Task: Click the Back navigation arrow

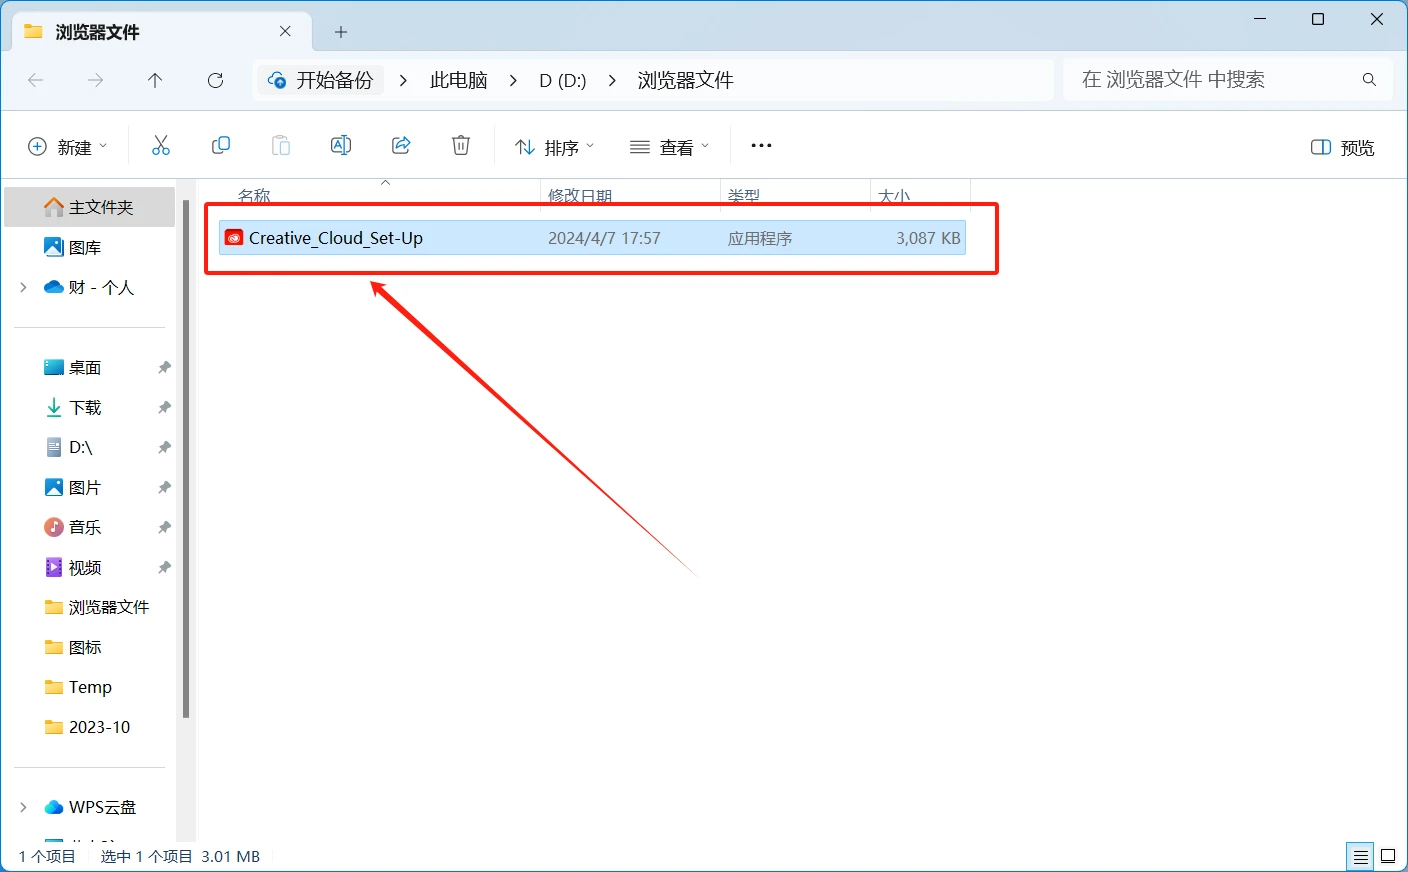Action: click(36, 80)
